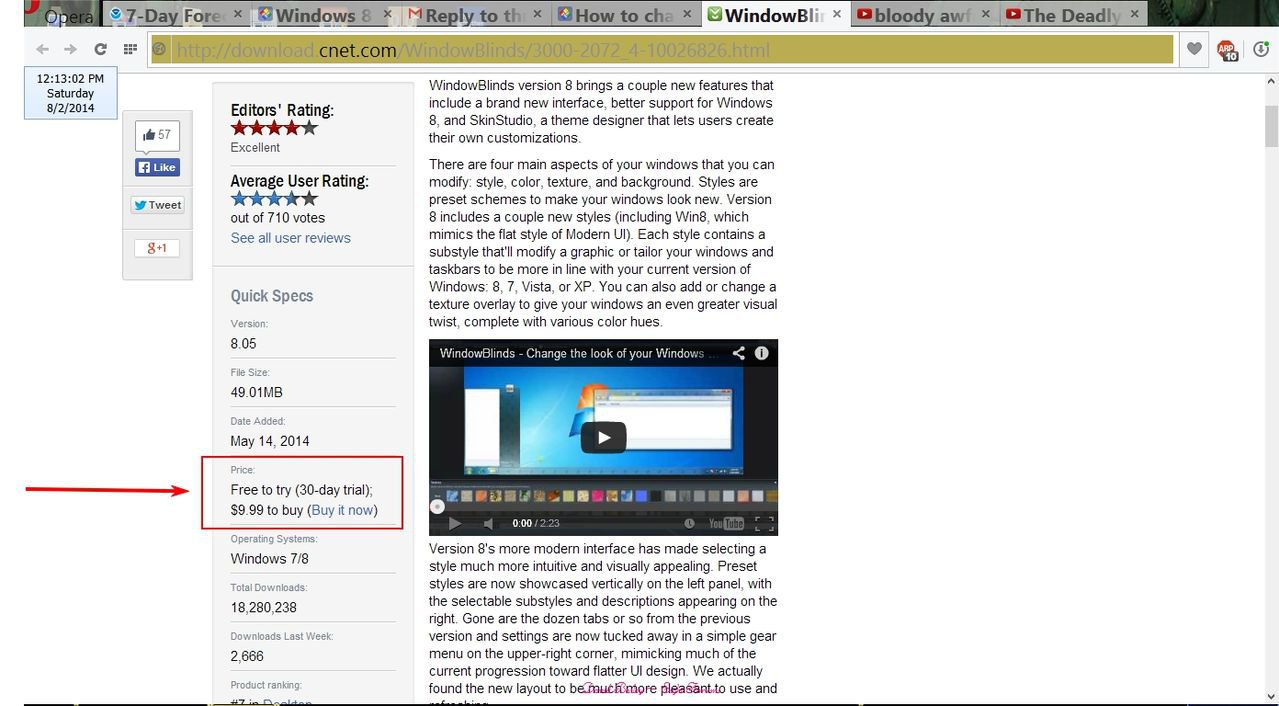
Task: Toggle fullscreen mode on the video player
Action: point(762,523)
